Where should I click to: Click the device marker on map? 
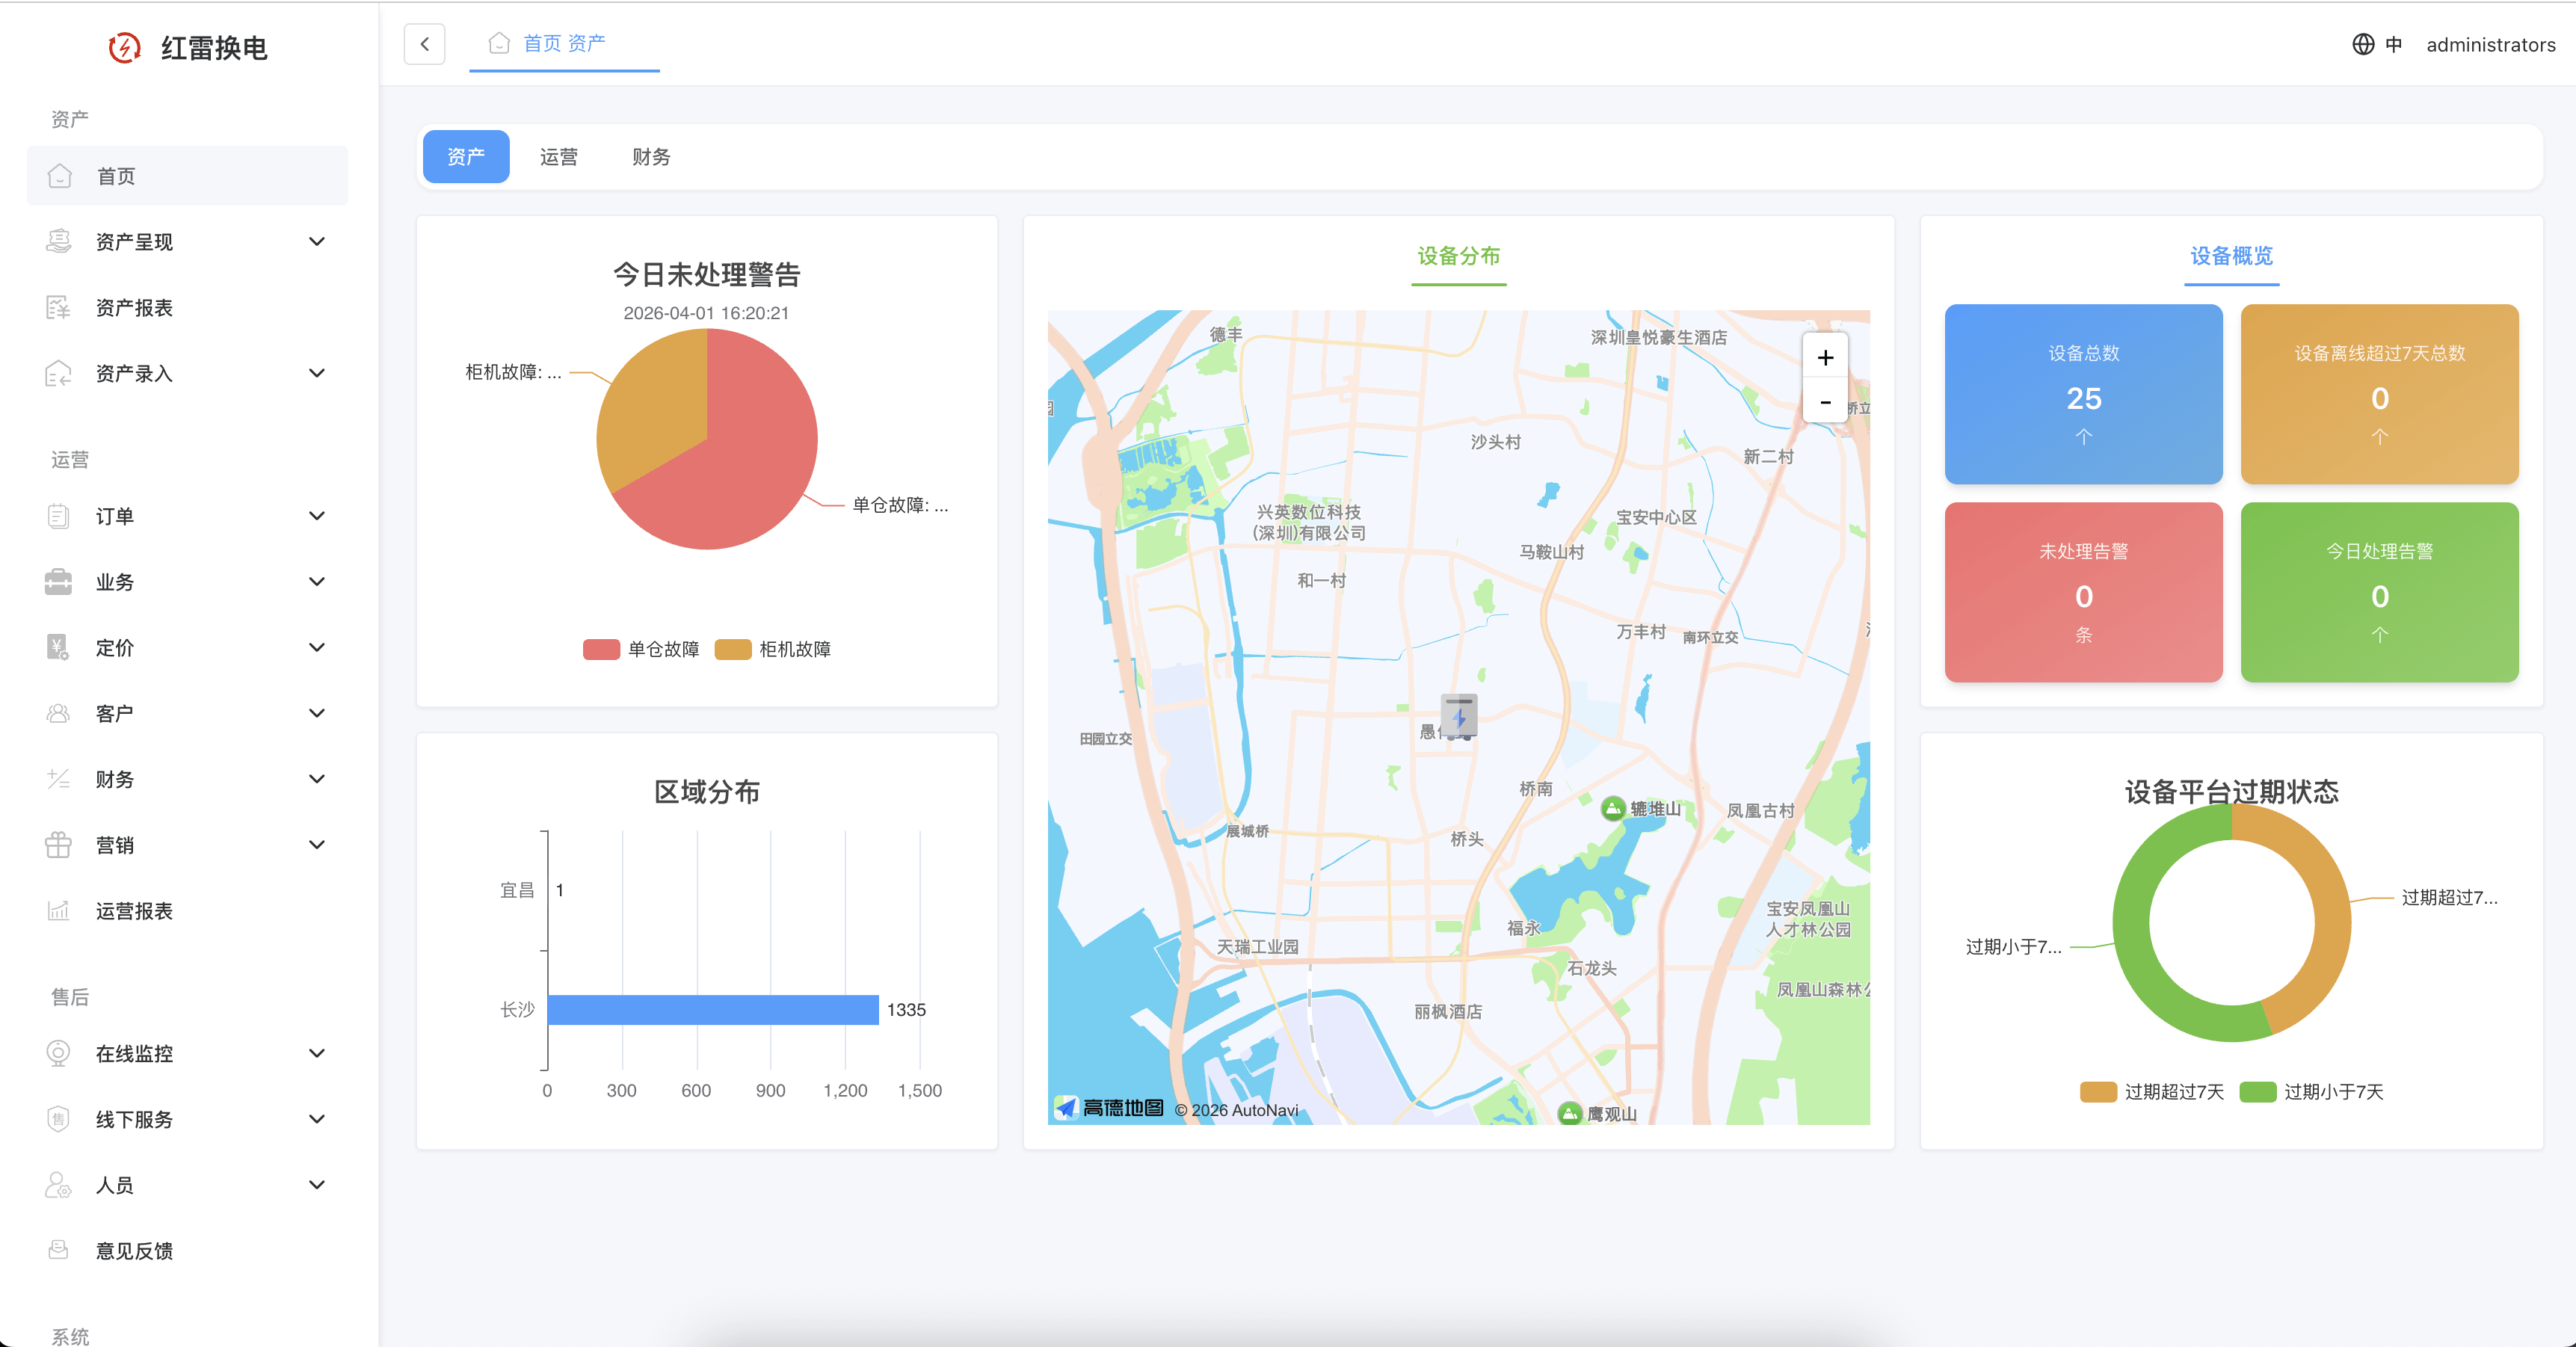[1459, 716]
